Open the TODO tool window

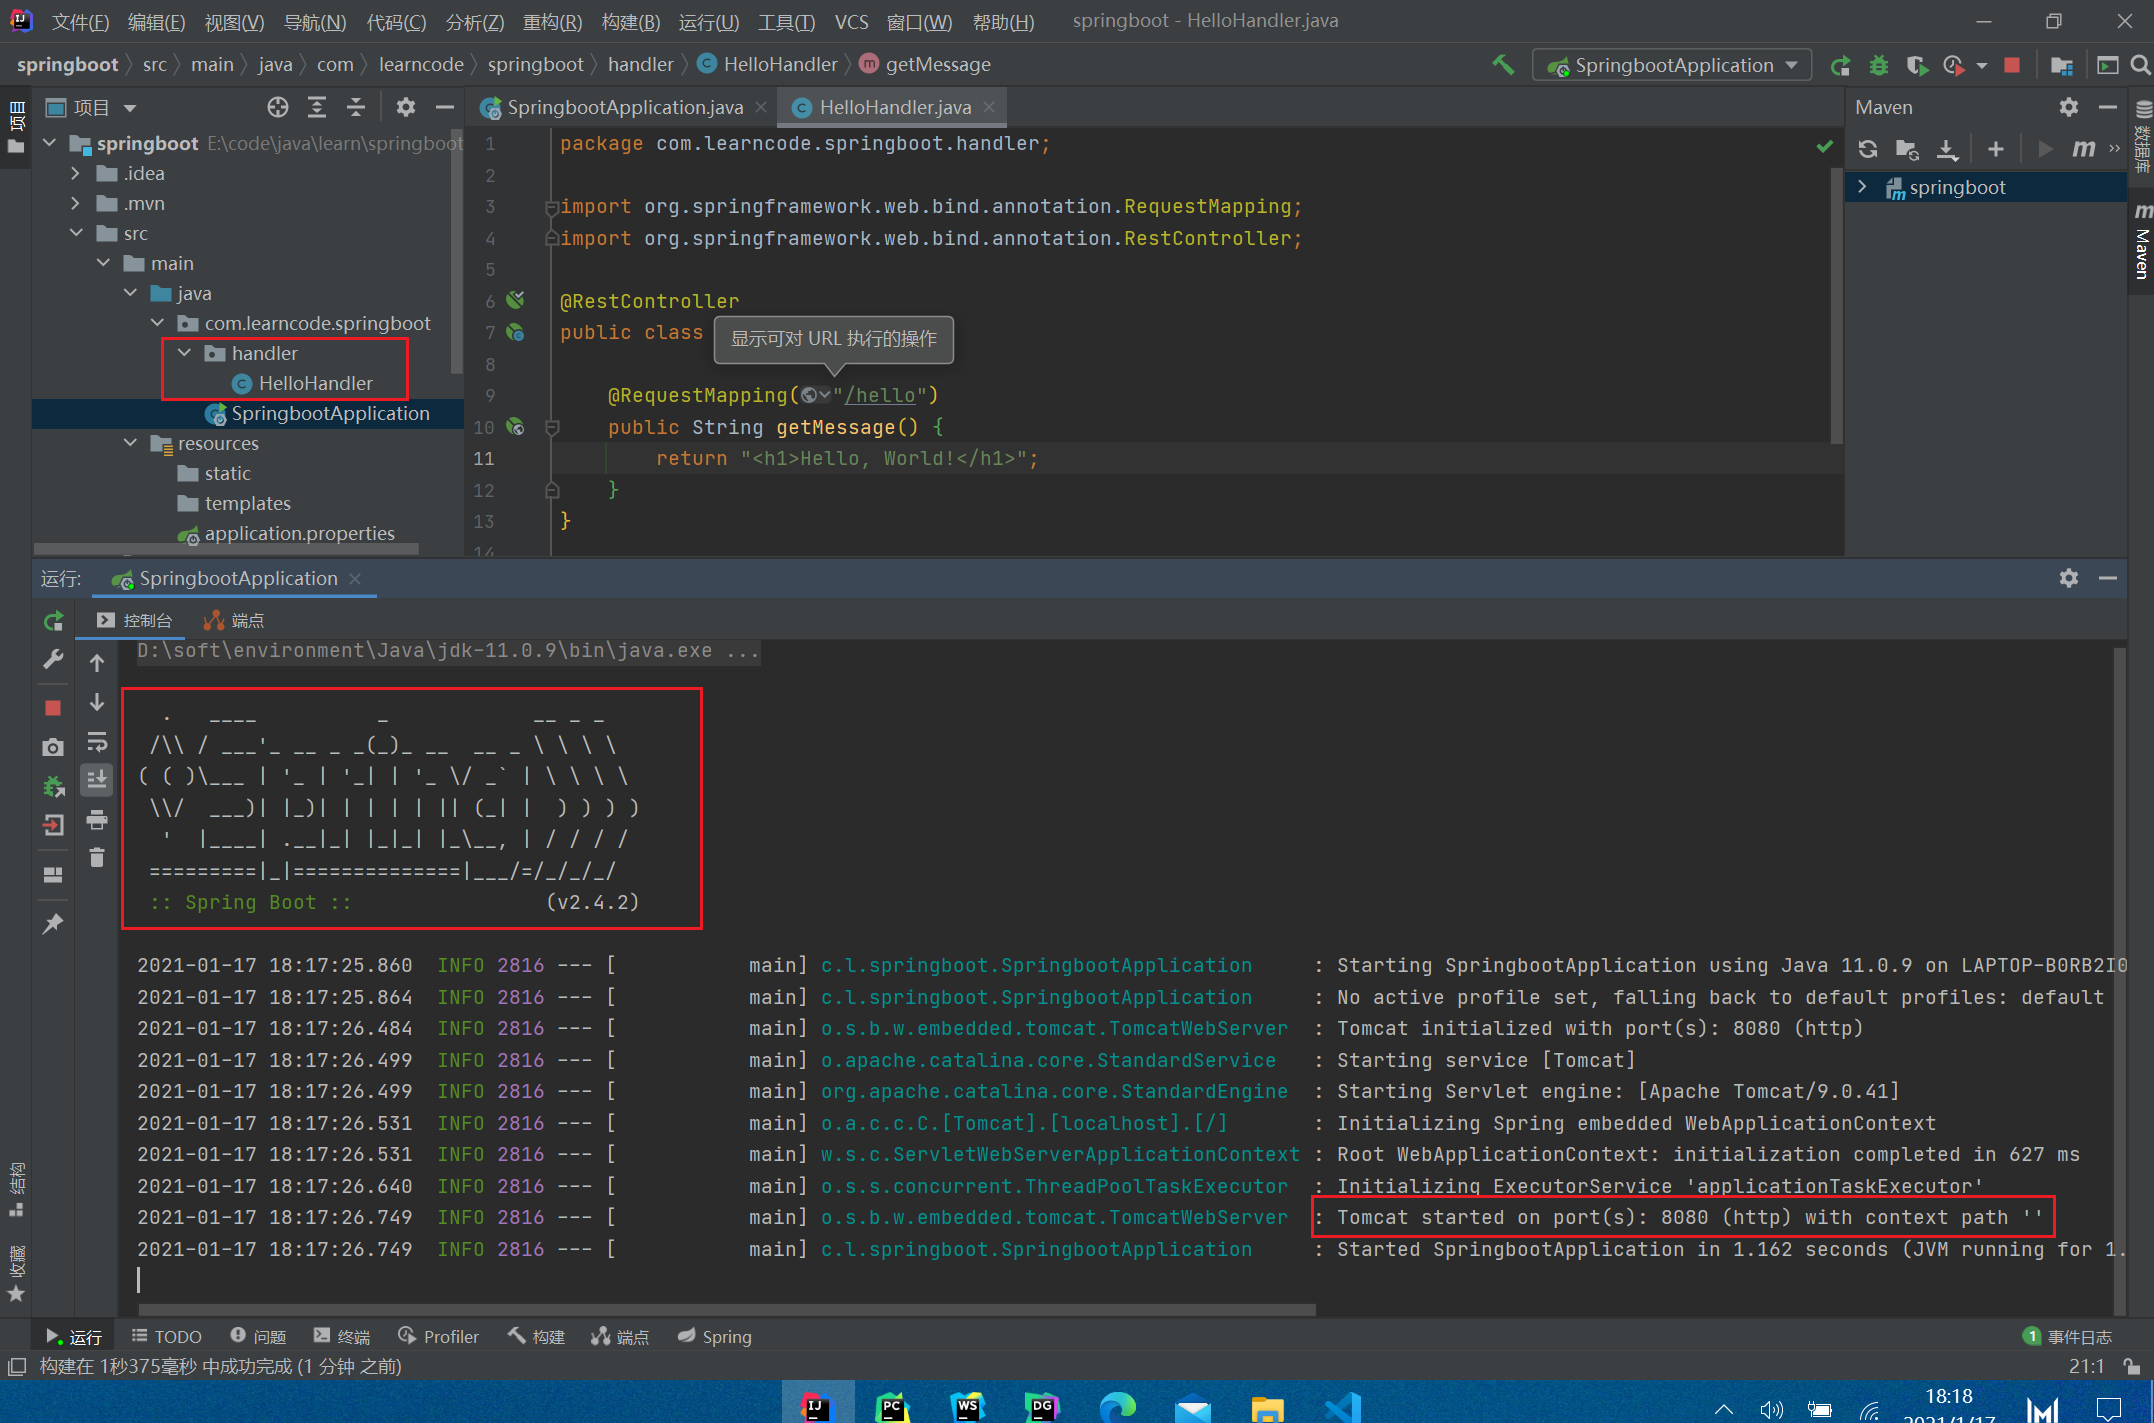point(166,1337)
